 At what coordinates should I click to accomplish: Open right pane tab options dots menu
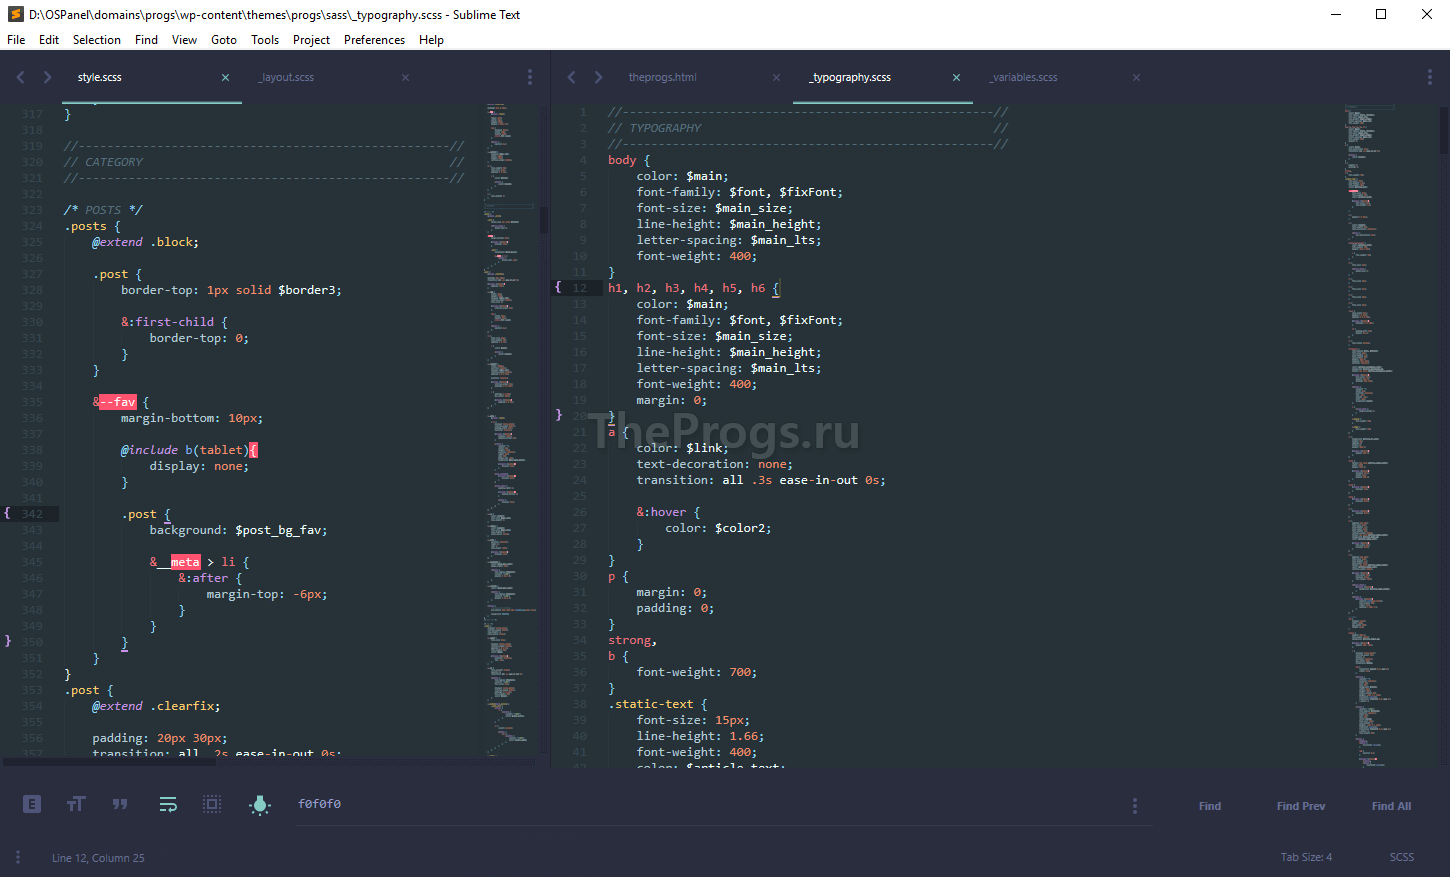pos(1430,77)
